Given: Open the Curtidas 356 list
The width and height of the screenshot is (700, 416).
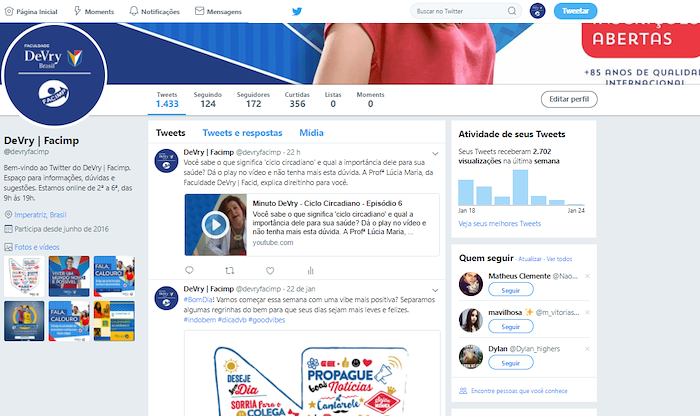Looking at the screenshot, I should (x=297, y=100).
